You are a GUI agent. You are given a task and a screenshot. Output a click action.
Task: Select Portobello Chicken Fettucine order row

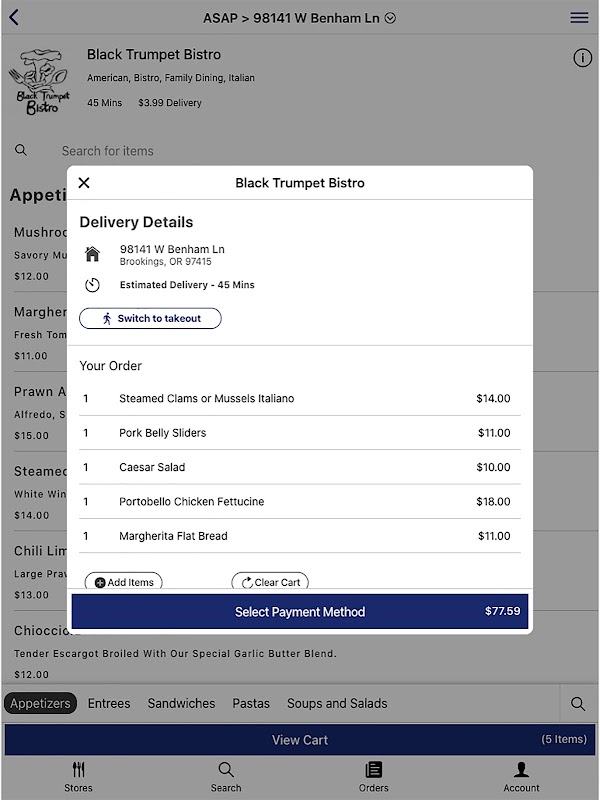point(299,502)
